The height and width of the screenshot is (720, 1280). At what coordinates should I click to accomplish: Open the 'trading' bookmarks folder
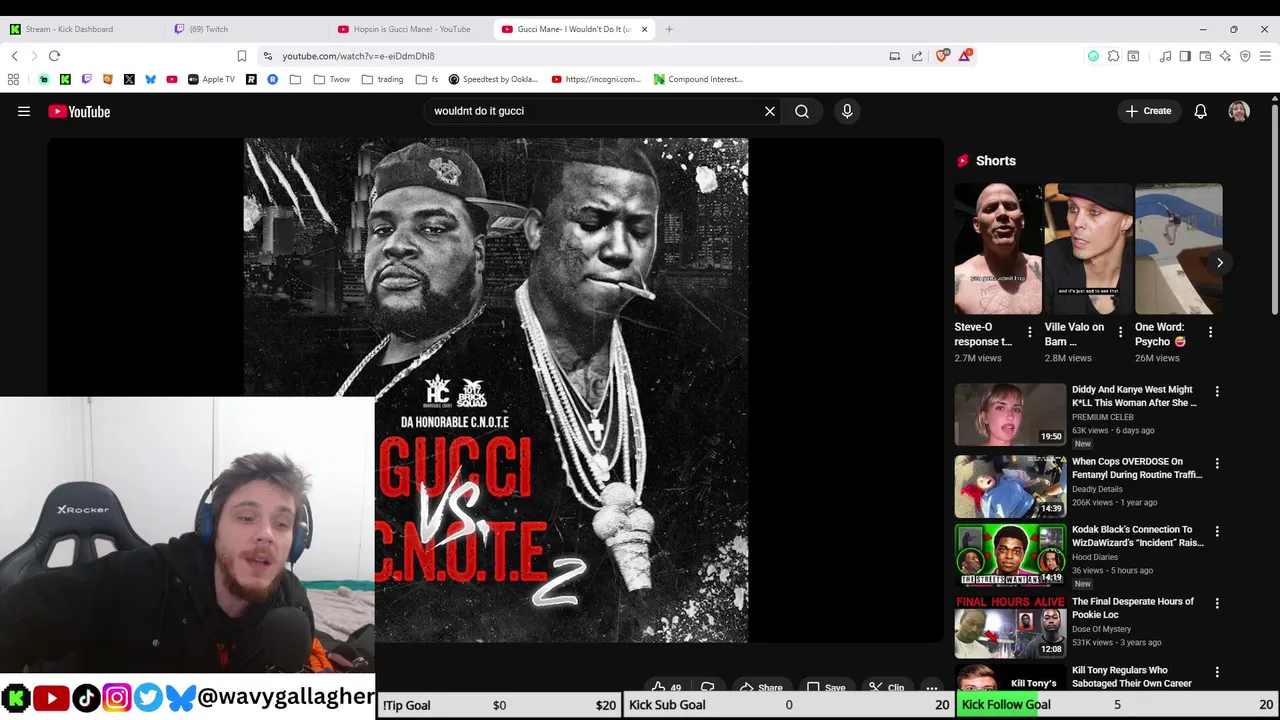(x=382, y=79)
